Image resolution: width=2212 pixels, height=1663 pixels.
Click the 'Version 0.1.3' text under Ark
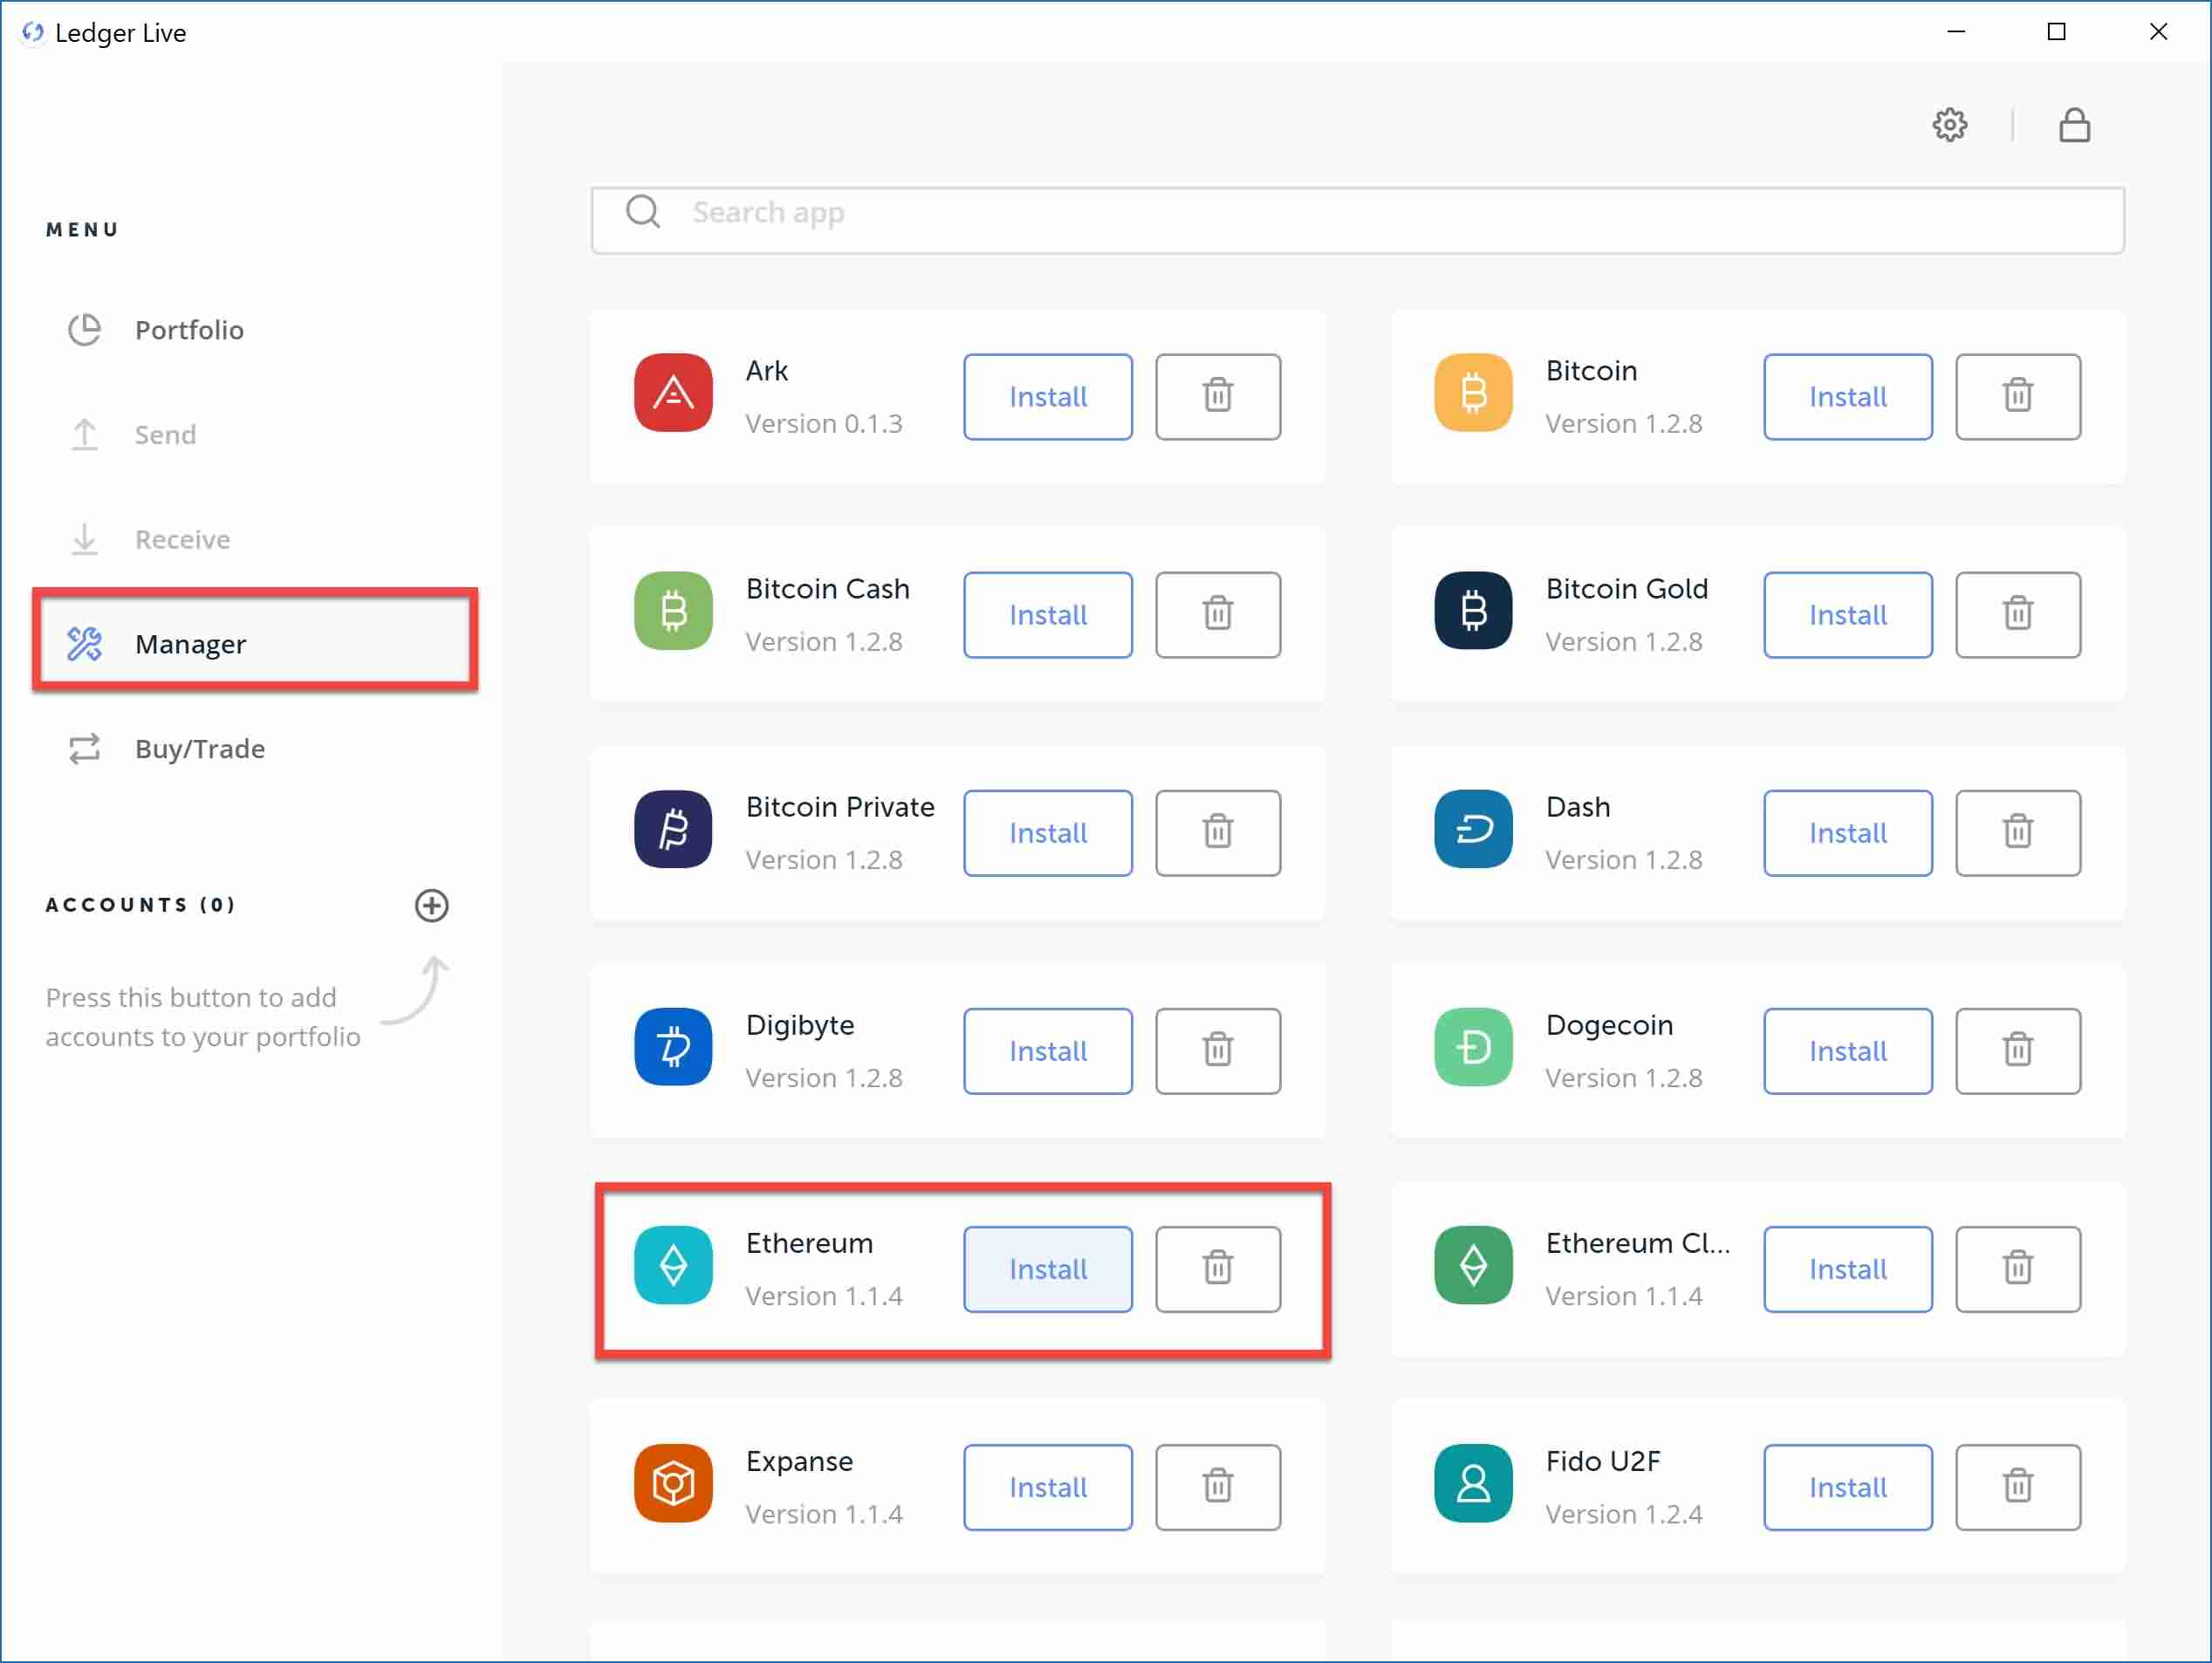pos(823,423)
